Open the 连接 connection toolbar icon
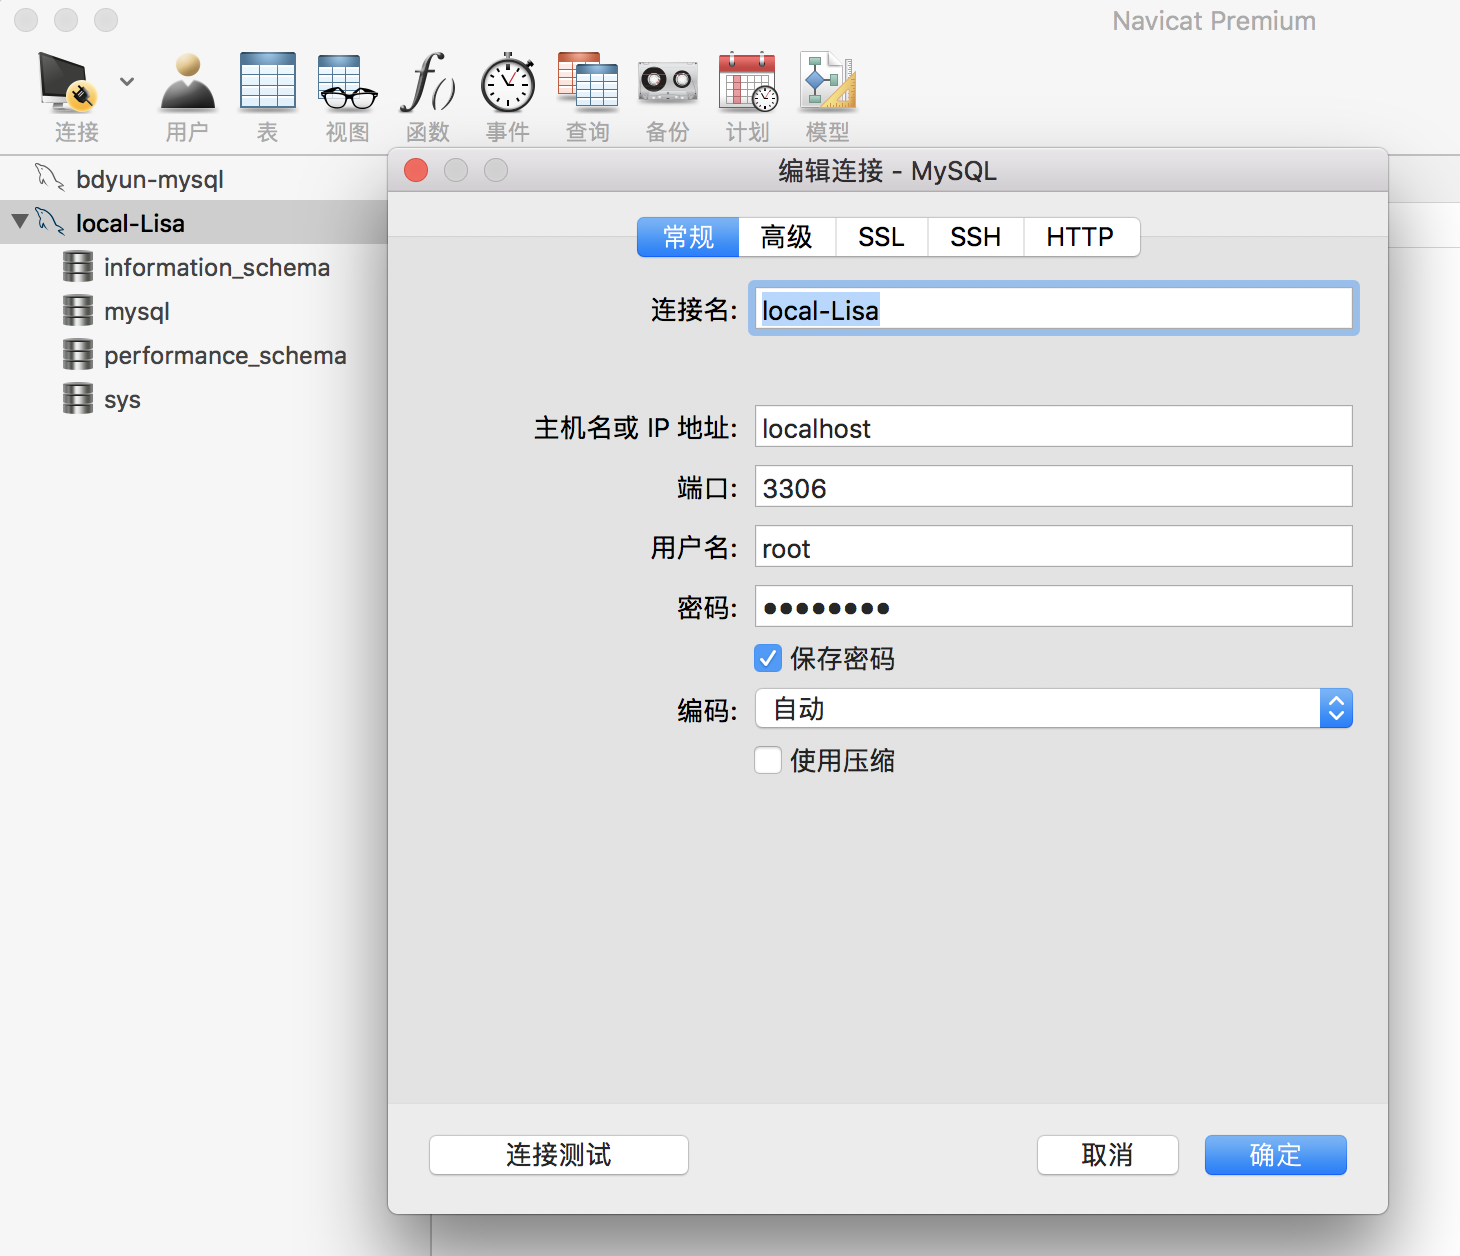This screenshot has height=1256, width=1460. (68, 82)
